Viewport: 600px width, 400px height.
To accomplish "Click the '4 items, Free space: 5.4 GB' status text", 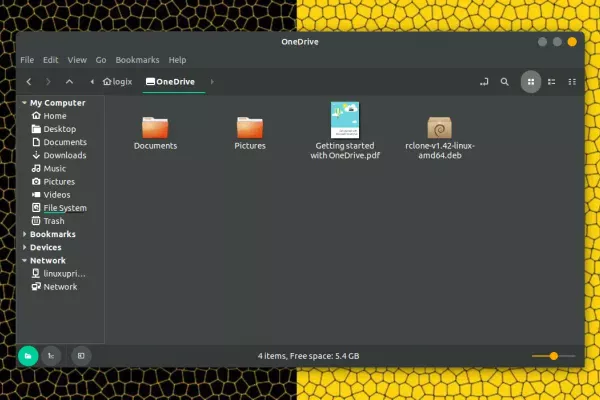I will coord(308,356).
